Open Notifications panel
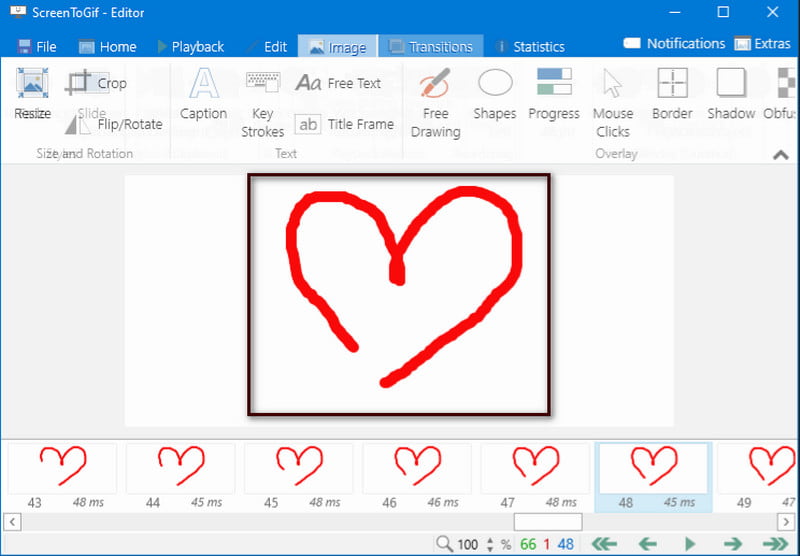Screen dimensions: 800x556 pos(674,44)
